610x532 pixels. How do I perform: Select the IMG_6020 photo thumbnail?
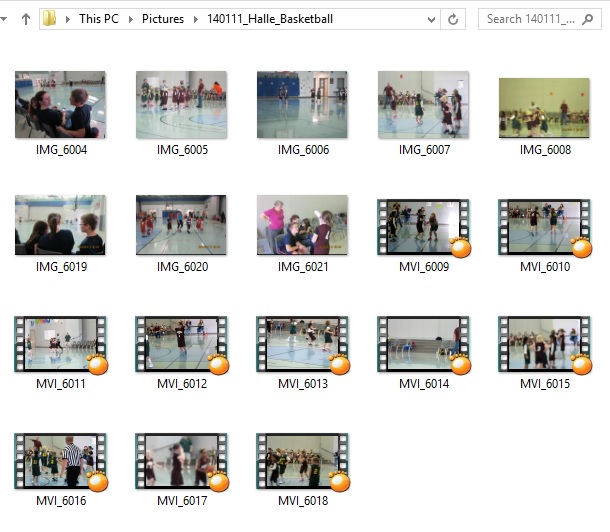[x=181, y=225]
